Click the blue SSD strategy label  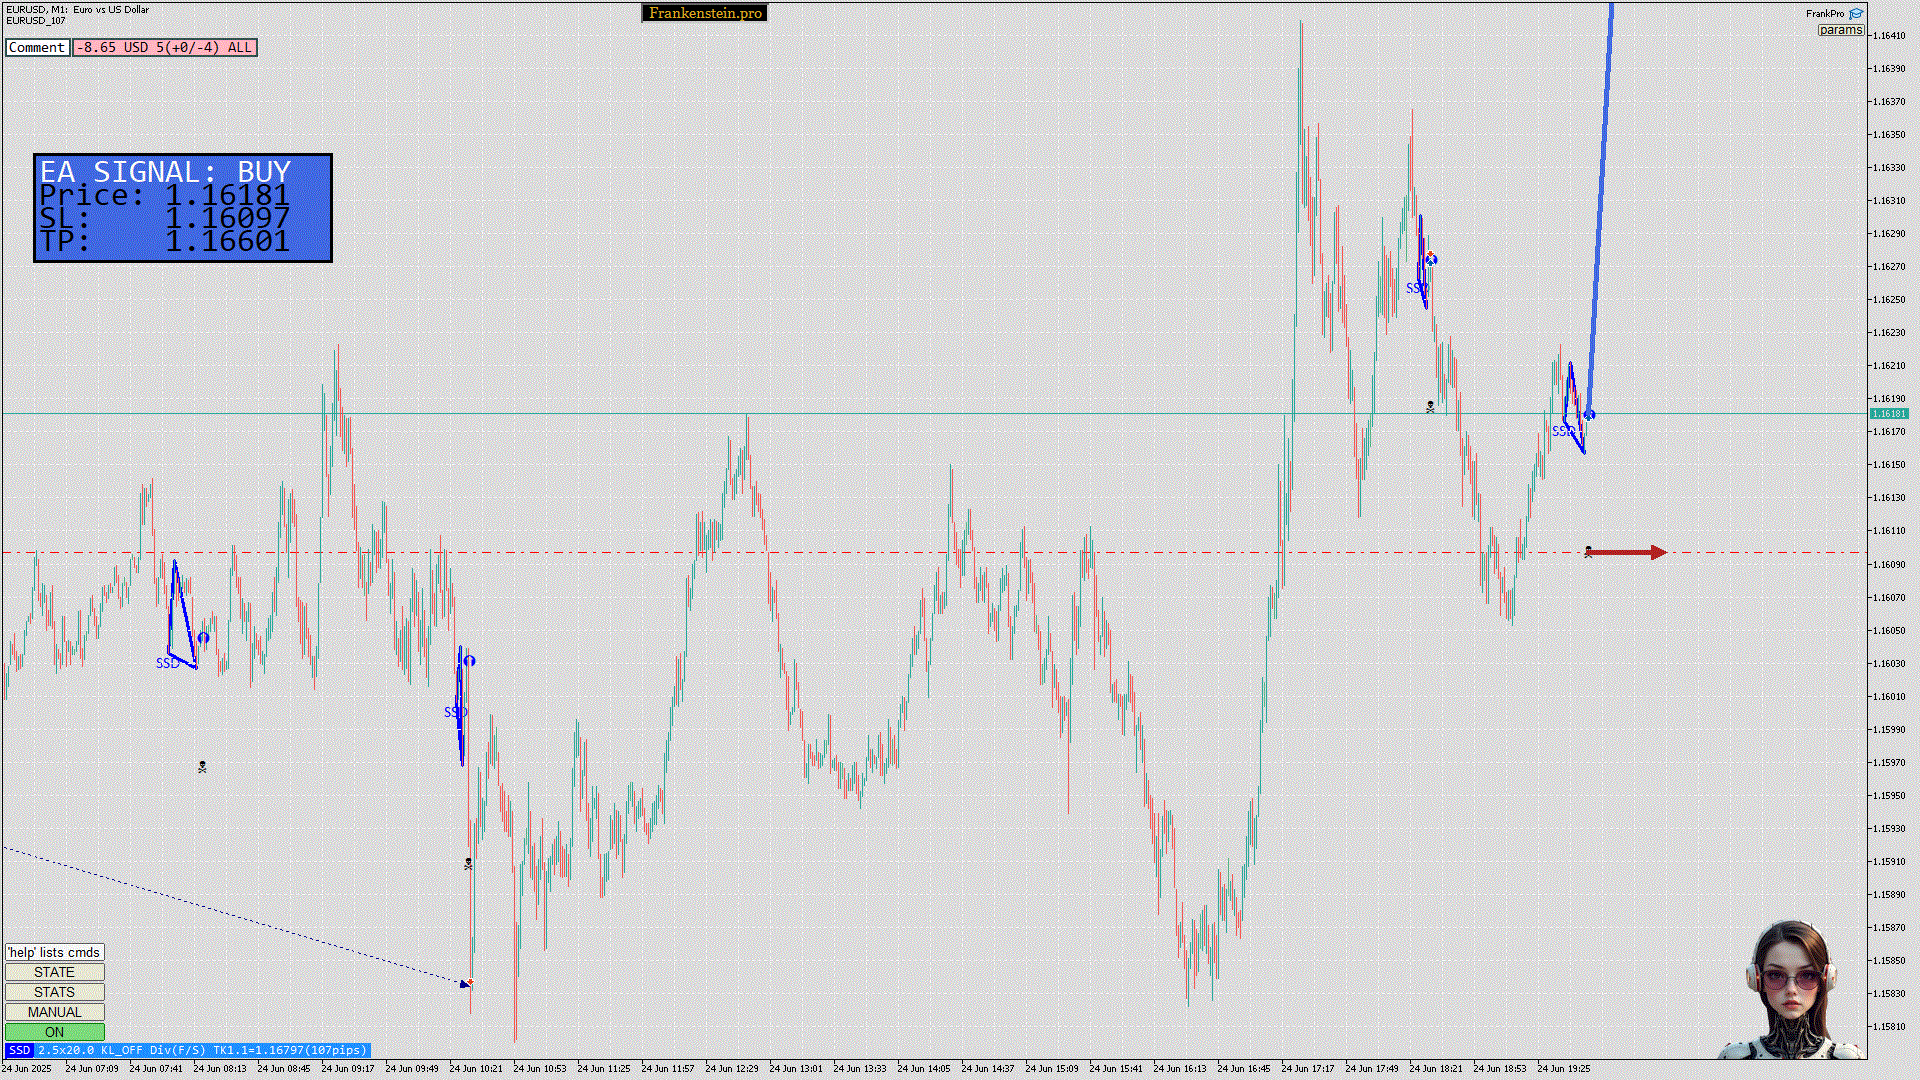click(x=19, y=1050)
